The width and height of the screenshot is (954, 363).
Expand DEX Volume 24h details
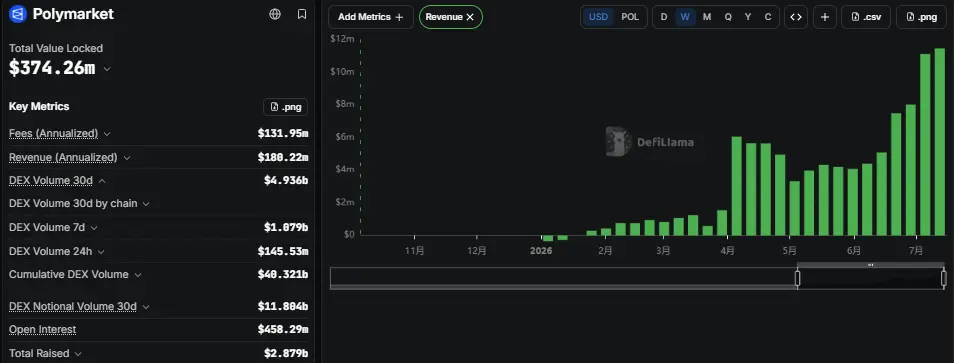click(x=101, y=251)
